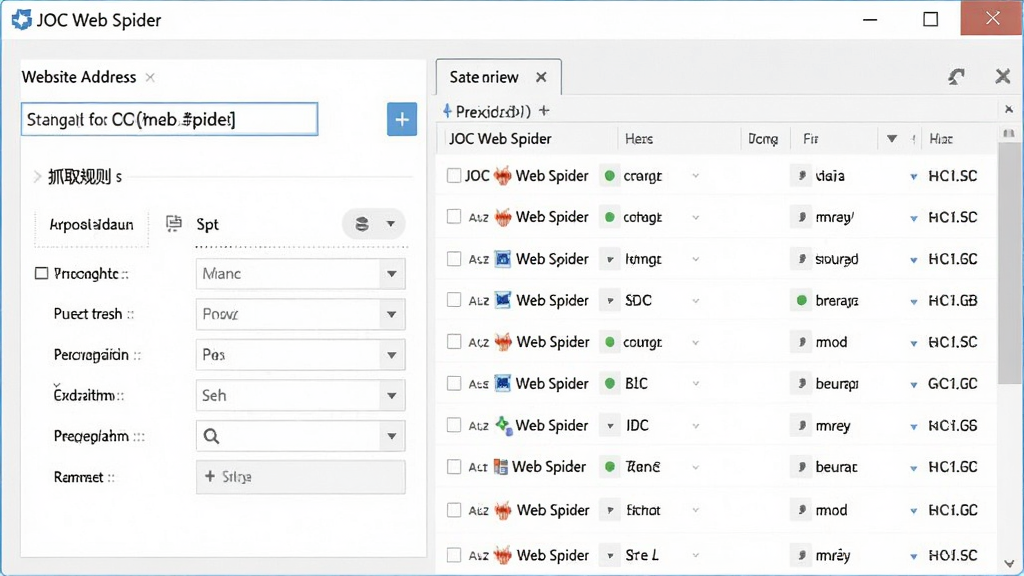Click the plus icon beside the Prexid label
This screenshot has height=576, width=1024.
pos(544,111)
